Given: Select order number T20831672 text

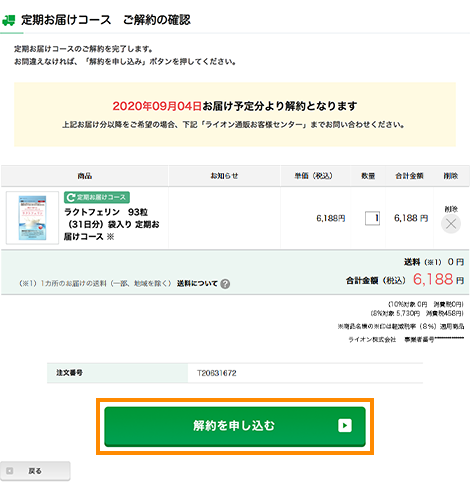Looking at the screenshot, I should pyautogui.click(x=217, y=373).
